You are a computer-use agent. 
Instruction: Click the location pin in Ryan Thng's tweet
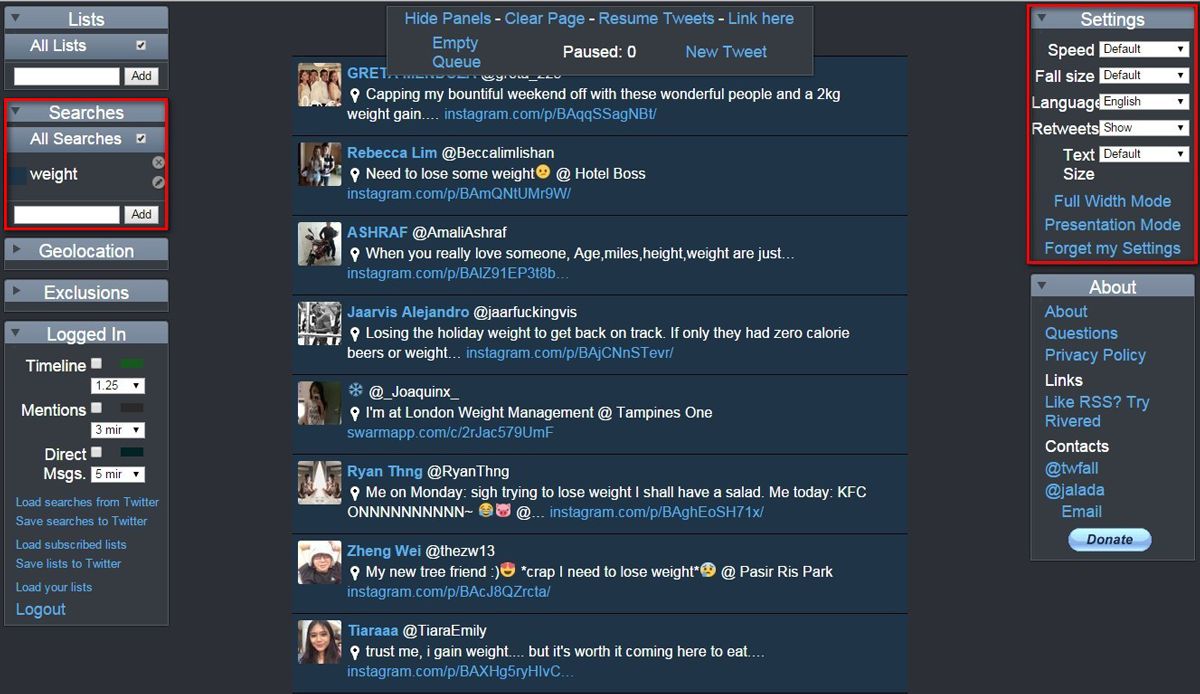pos(354,493)
